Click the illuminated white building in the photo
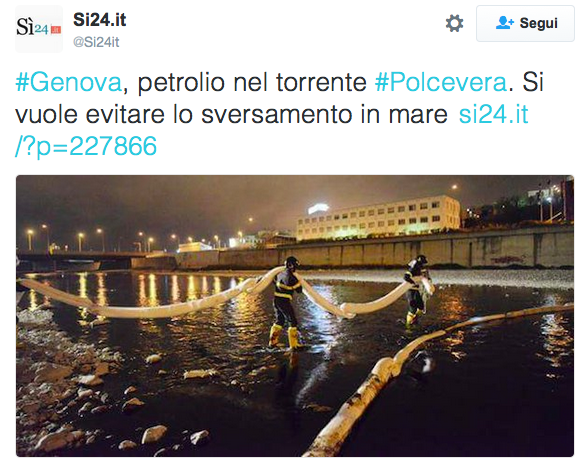This screenshot has width=583, height=463. (379, 218)
